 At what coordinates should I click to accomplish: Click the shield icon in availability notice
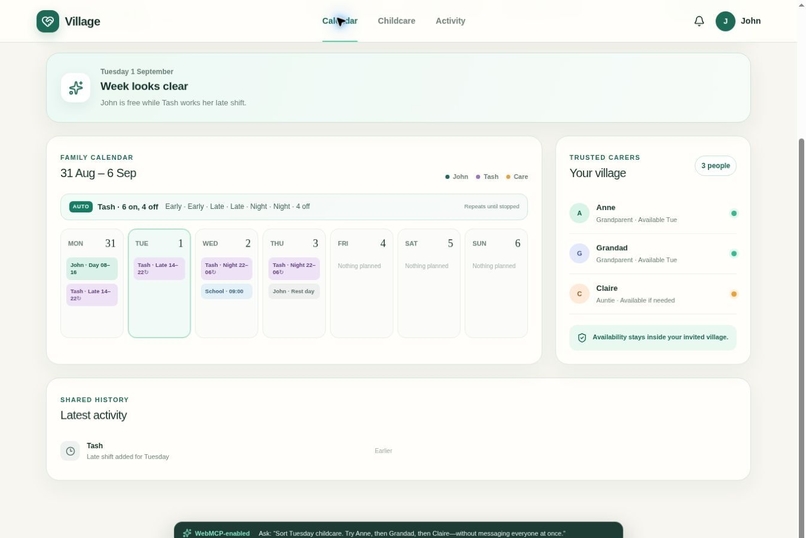(x=582, y=338)
